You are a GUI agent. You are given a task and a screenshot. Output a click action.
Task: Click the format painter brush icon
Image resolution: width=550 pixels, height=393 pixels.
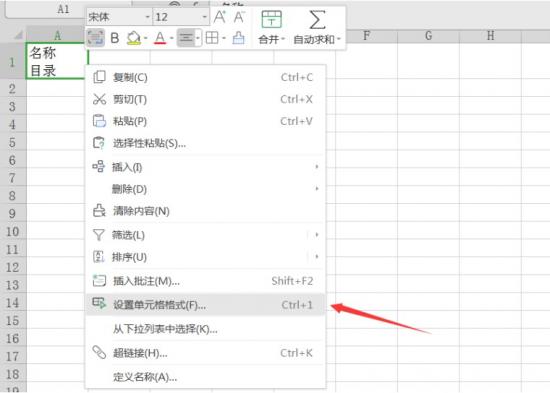click(x=239, y=38)
